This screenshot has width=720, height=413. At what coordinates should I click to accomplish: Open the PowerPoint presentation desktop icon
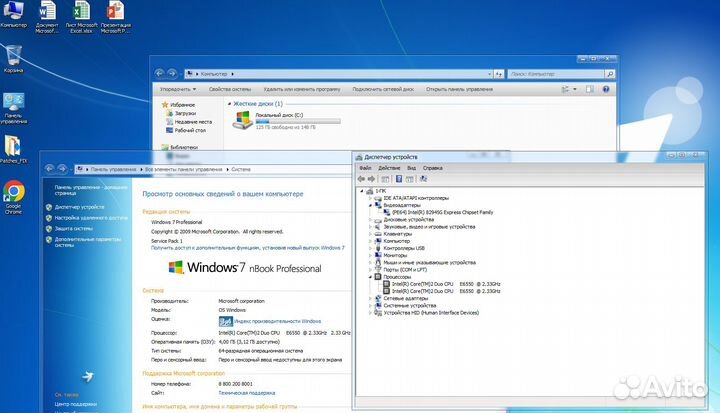coord(116,17)
